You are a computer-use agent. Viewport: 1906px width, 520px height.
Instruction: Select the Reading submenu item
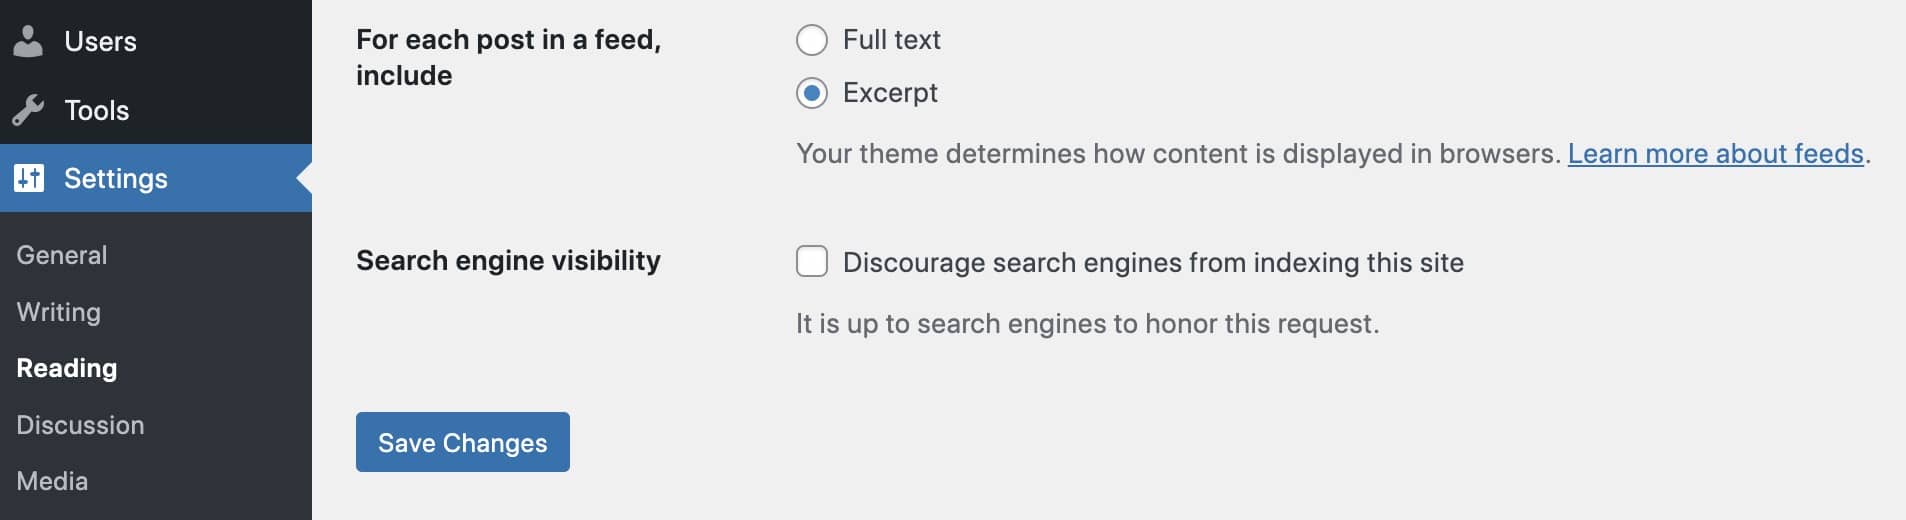[x=67, y=368]
